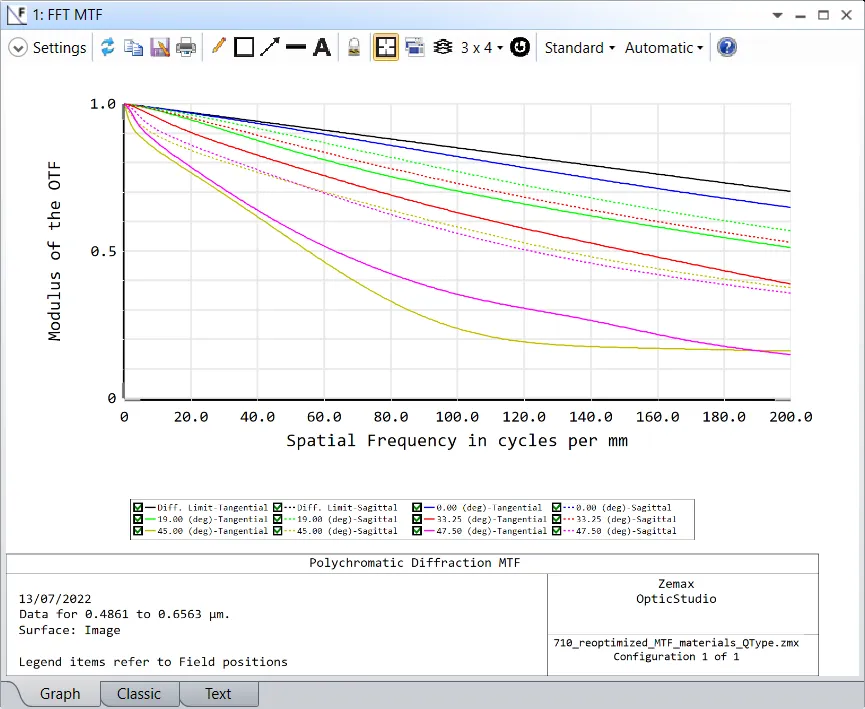This screenshot has height=709, width=865.
Task: Select the arrow annotation tool
Action: click(270, 47)
